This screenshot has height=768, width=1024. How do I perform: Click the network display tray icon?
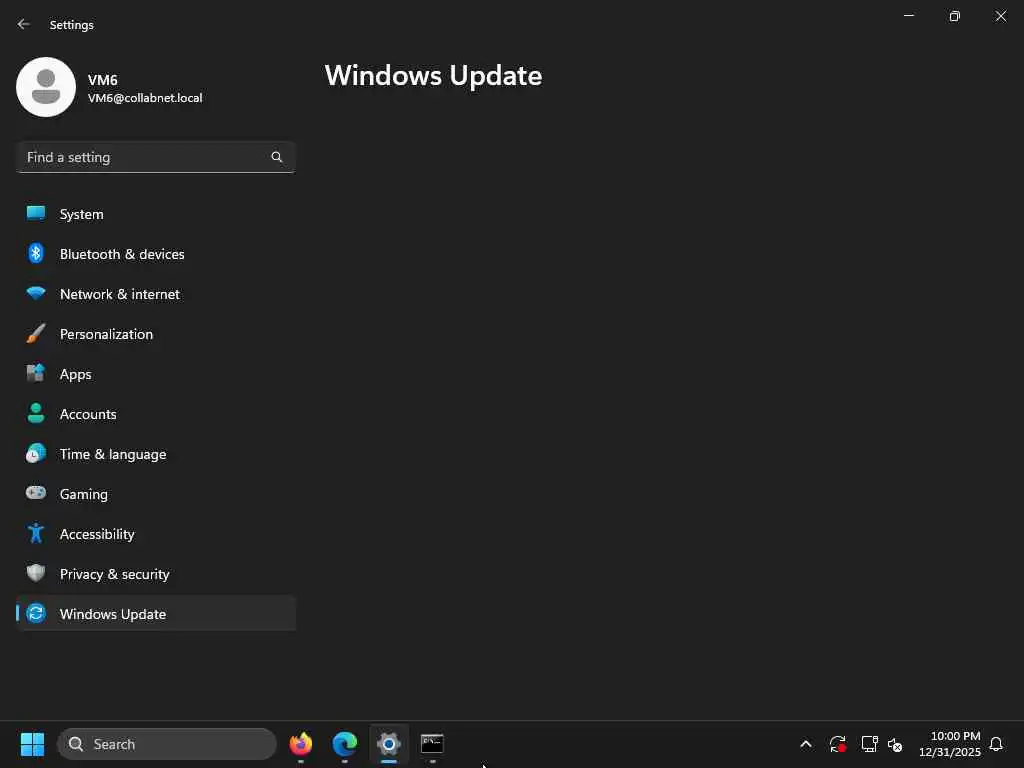pyautogui.click(x=869, y=744)
